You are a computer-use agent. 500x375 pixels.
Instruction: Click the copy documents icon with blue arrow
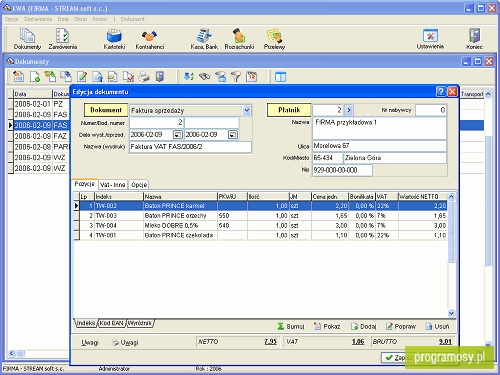[x=66, y=77]
